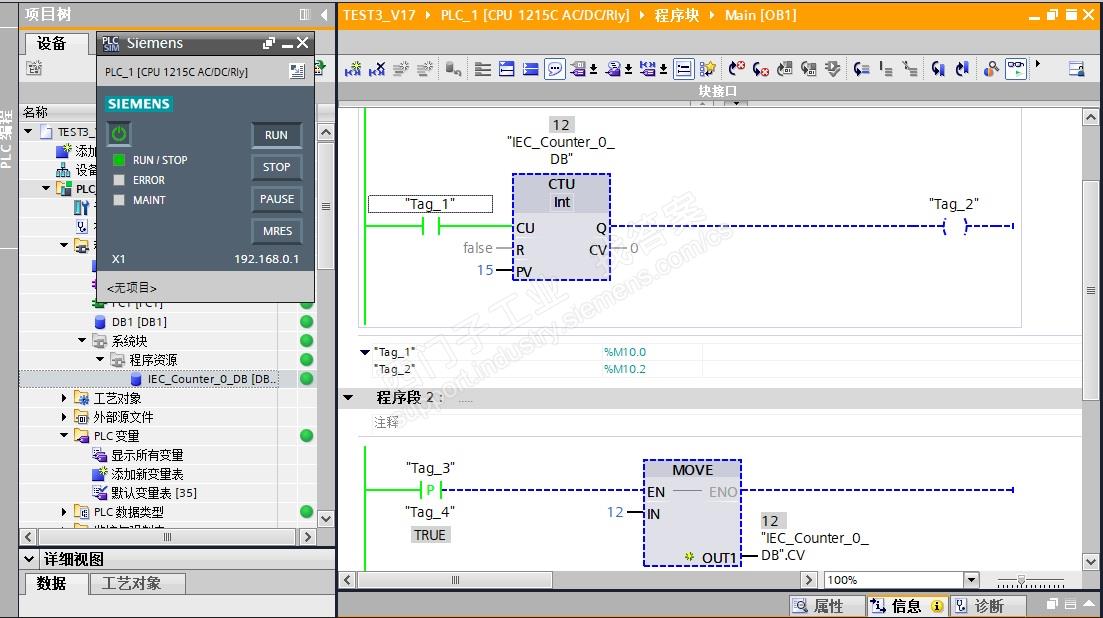Open the 100% zoom dropdown
1103x618 pixels.
pyautogui.click(x=971, y=580)
